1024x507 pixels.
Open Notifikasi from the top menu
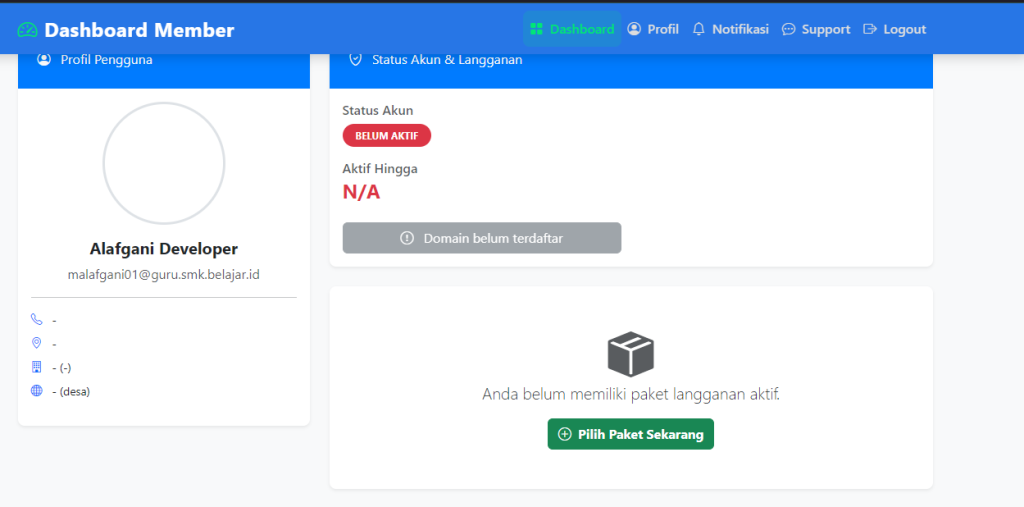[730, 29]
